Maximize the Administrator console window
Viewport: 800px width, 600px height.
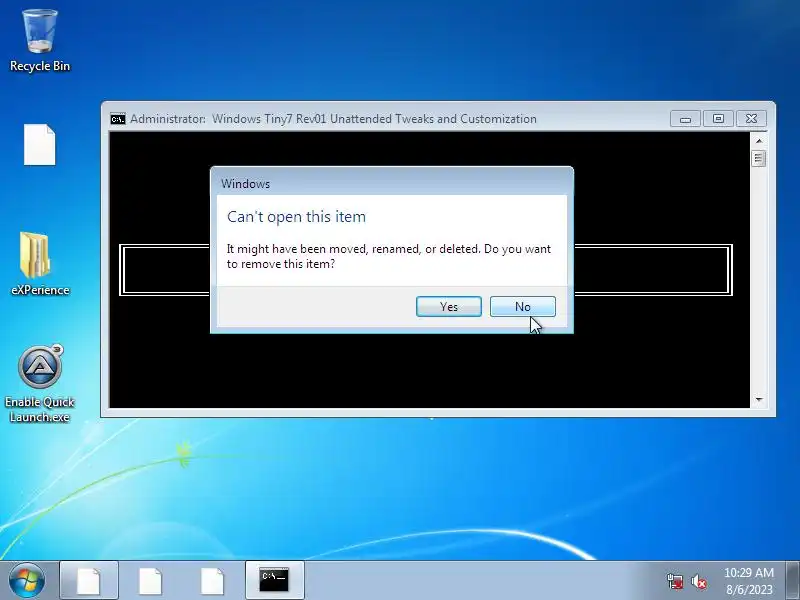(x=718, y=119)
